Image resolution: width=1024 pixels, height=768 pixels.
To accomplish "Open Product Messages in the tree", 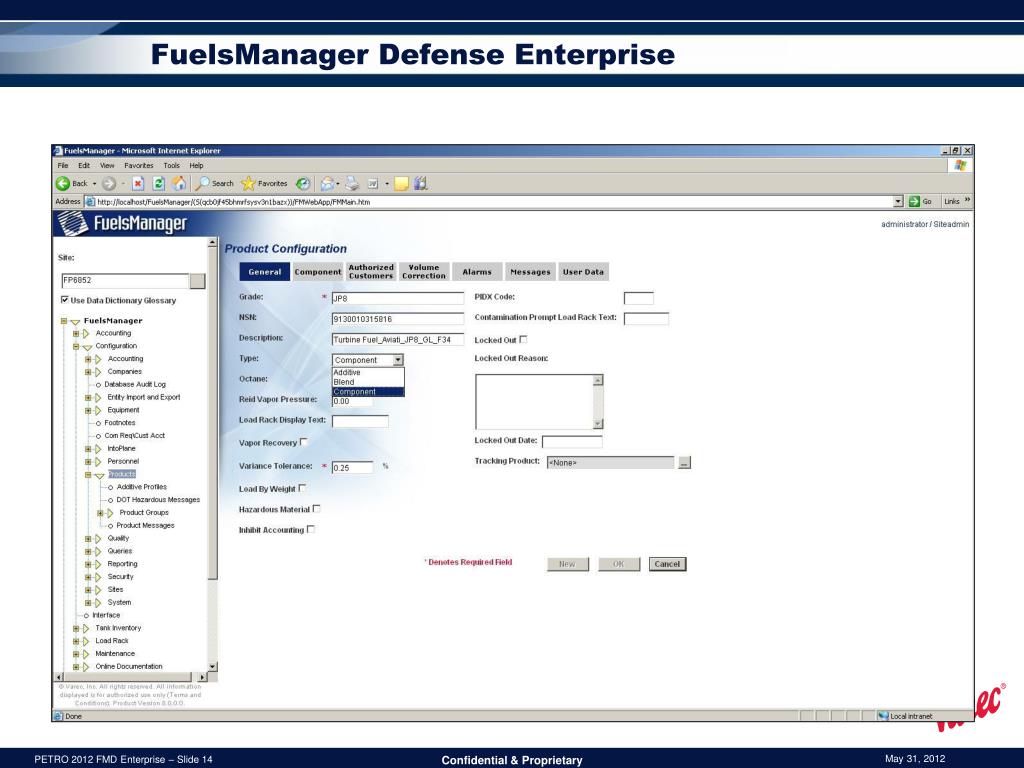I will 145,526.
